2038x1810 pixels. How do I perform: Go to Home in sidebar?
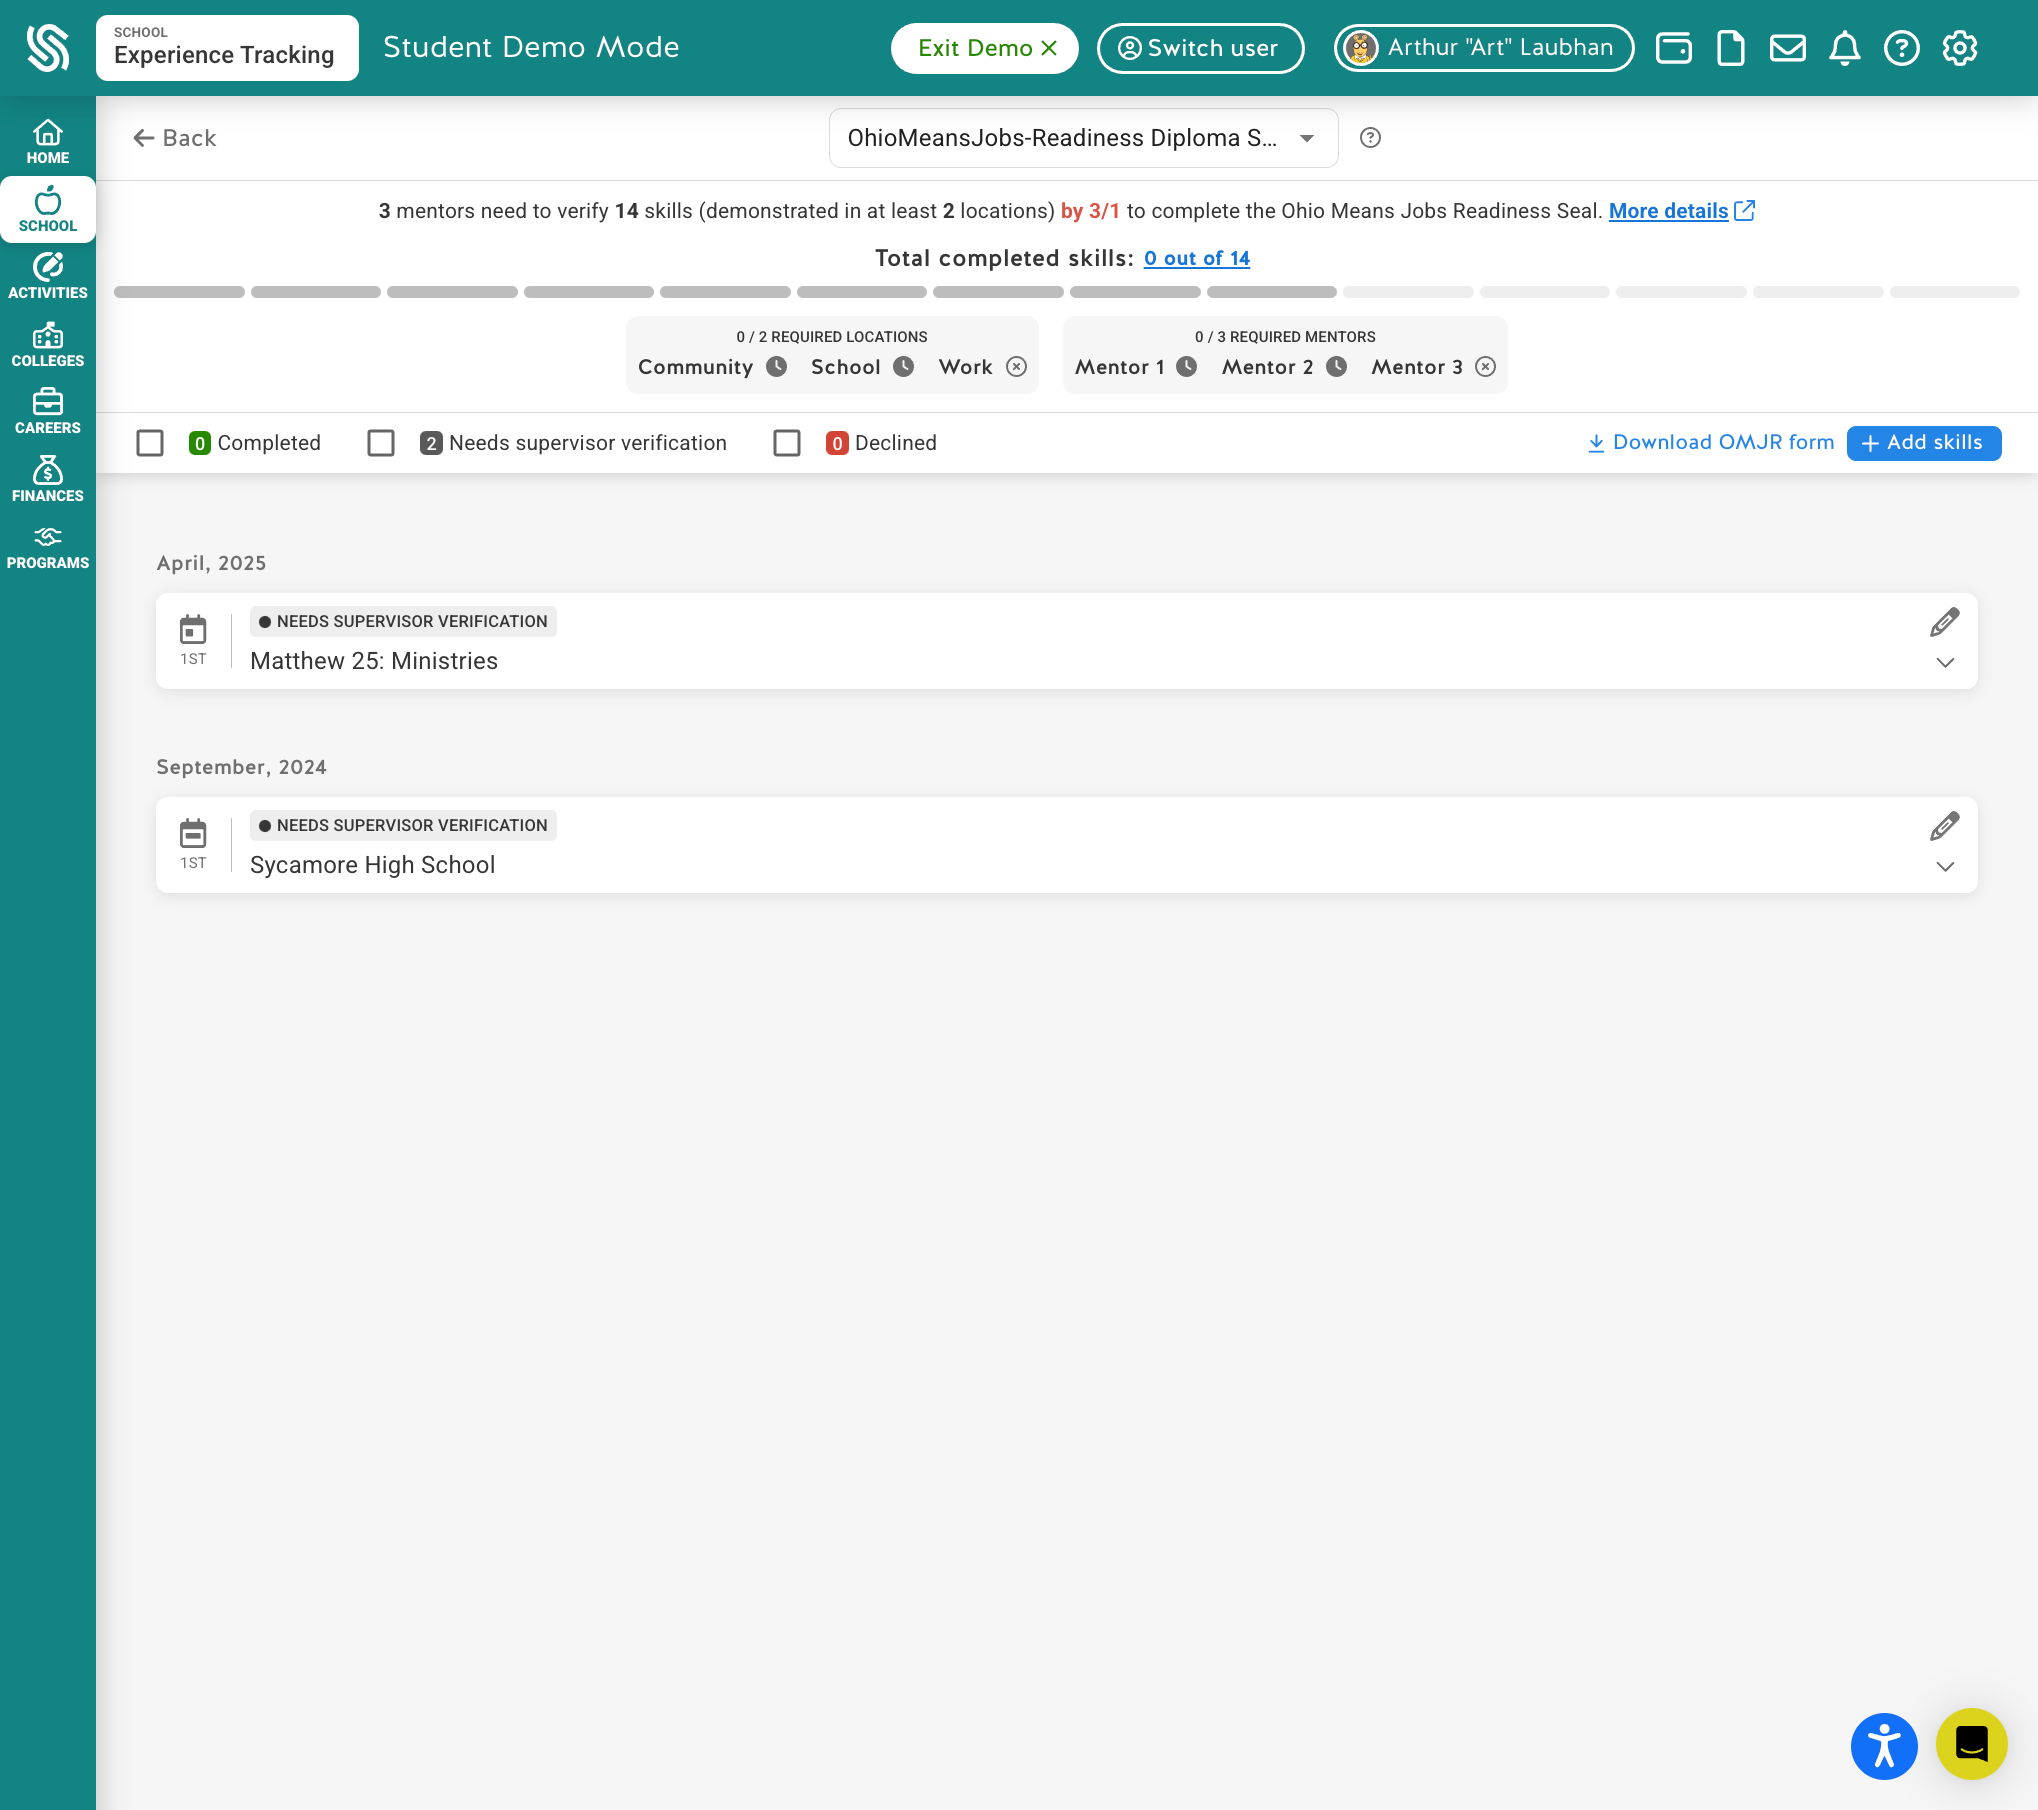point(48,142)
